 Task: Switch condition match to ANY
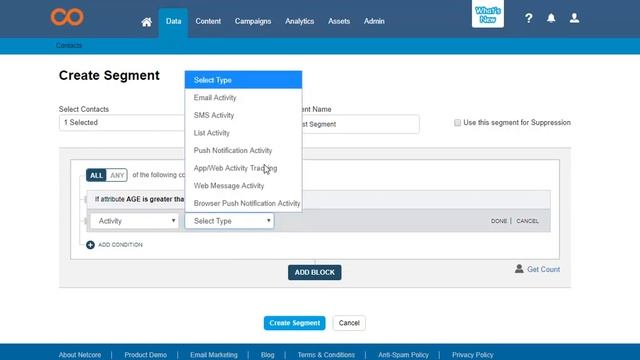tap(117, 175)
